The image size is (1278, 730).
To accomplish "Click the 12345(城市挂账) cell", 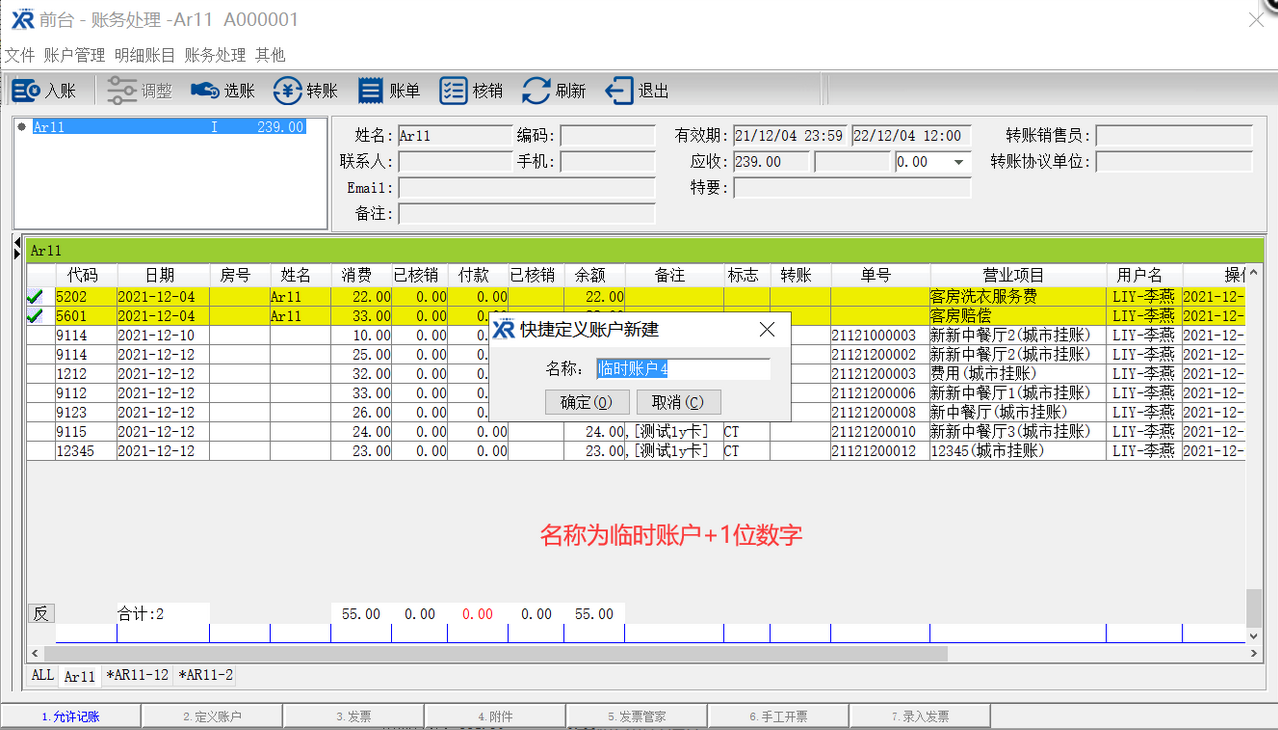I will [1018, 451].
